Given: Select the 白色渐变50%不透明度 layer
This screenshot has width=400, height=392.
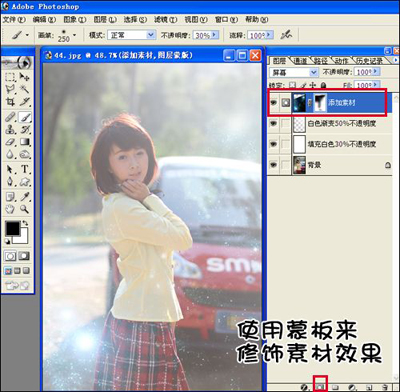Looking at the screenshot, I should click(341, 124).
